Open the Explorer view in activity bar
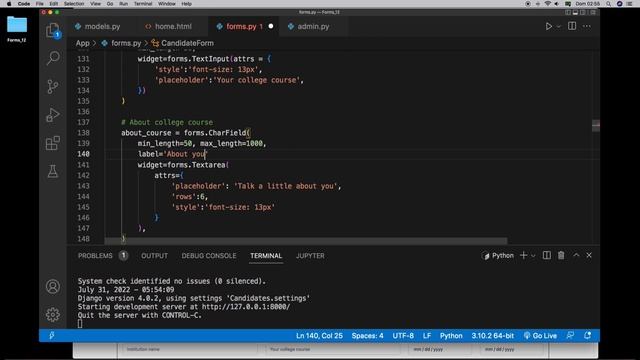Screen dimensions: 640x360 coord(53,30)
